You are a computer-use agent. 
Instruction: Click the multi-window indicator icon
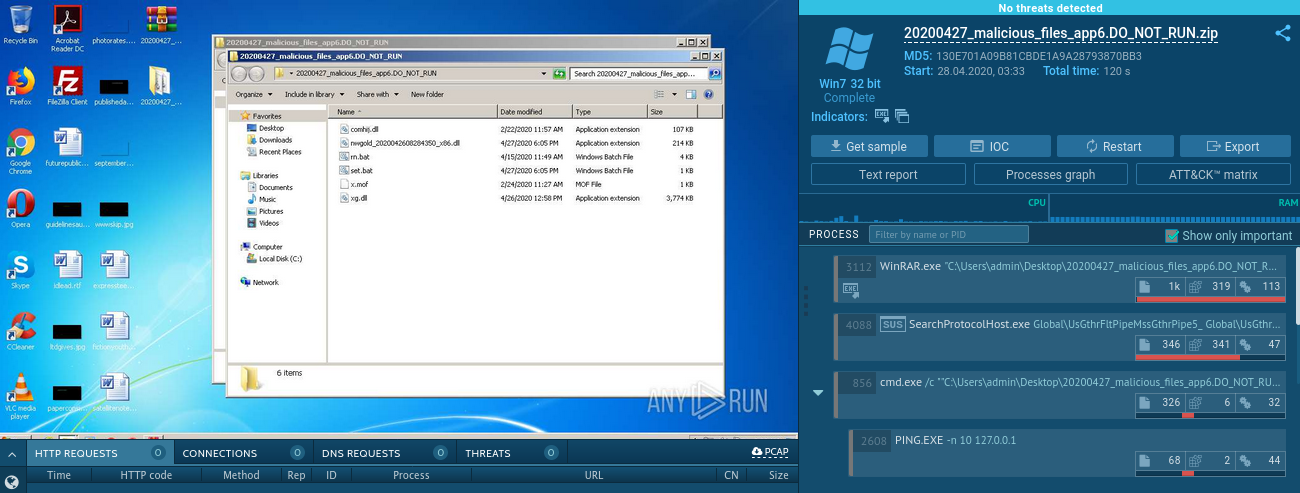(x=902, y=116)
